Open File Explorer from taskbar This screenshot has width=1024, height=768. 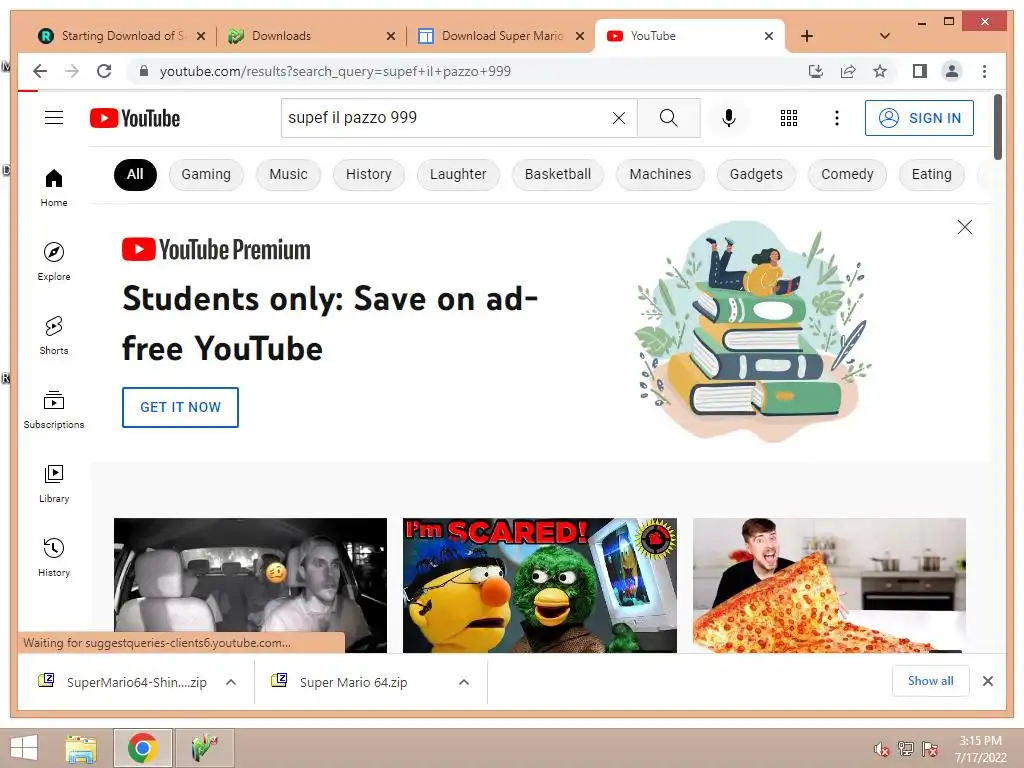pyautogui.click(x=81, y=748)
